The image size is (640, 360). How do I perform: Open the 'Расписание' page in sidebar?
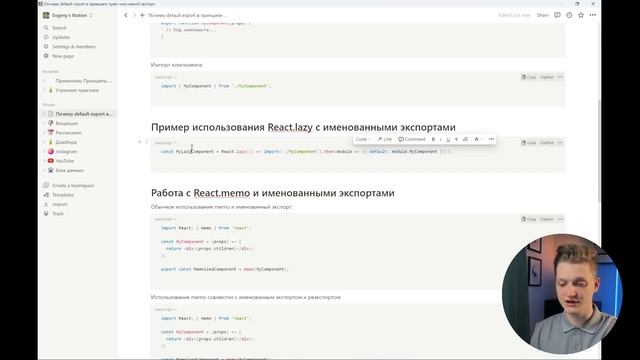coord(69,133)
